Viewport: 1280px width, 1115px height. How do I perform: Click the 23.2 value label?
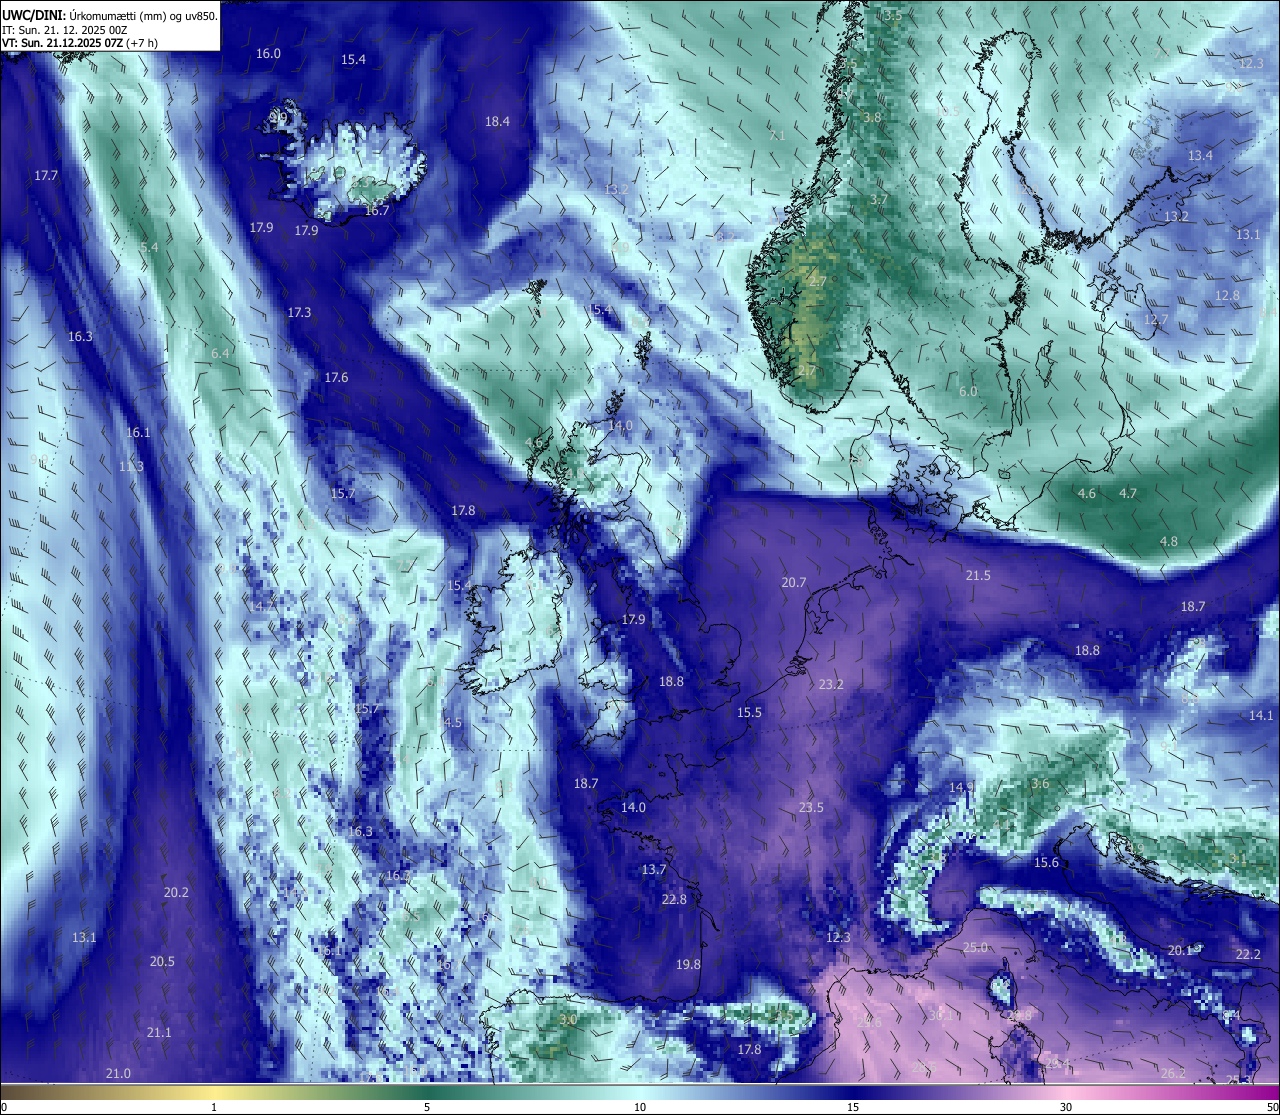click(x=831, y=685)
